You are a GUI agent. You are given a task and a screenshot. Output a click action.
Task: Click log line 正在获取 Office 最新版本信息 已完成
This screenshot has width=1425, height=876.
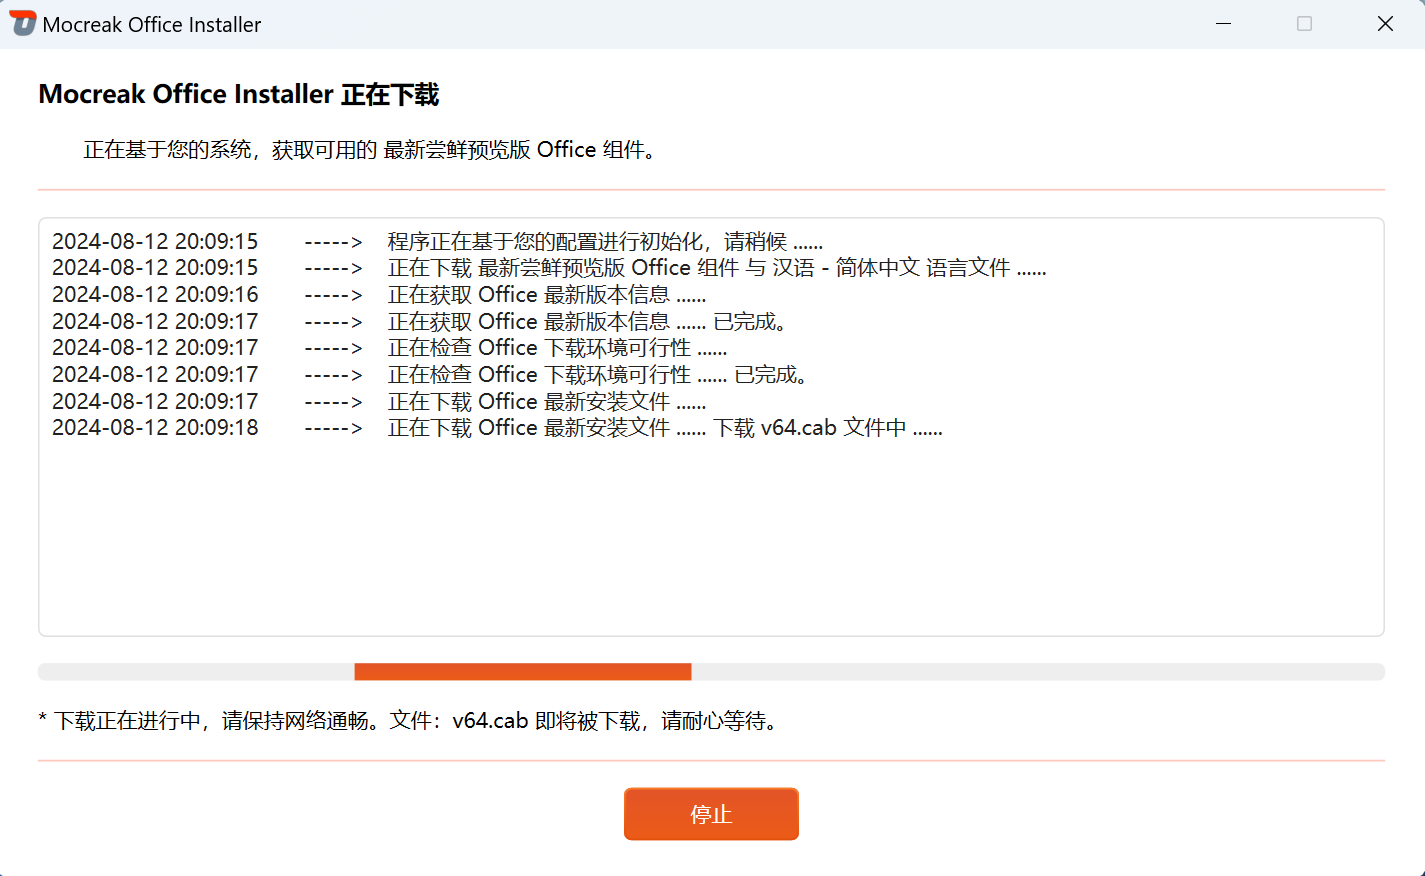point(587,322)
